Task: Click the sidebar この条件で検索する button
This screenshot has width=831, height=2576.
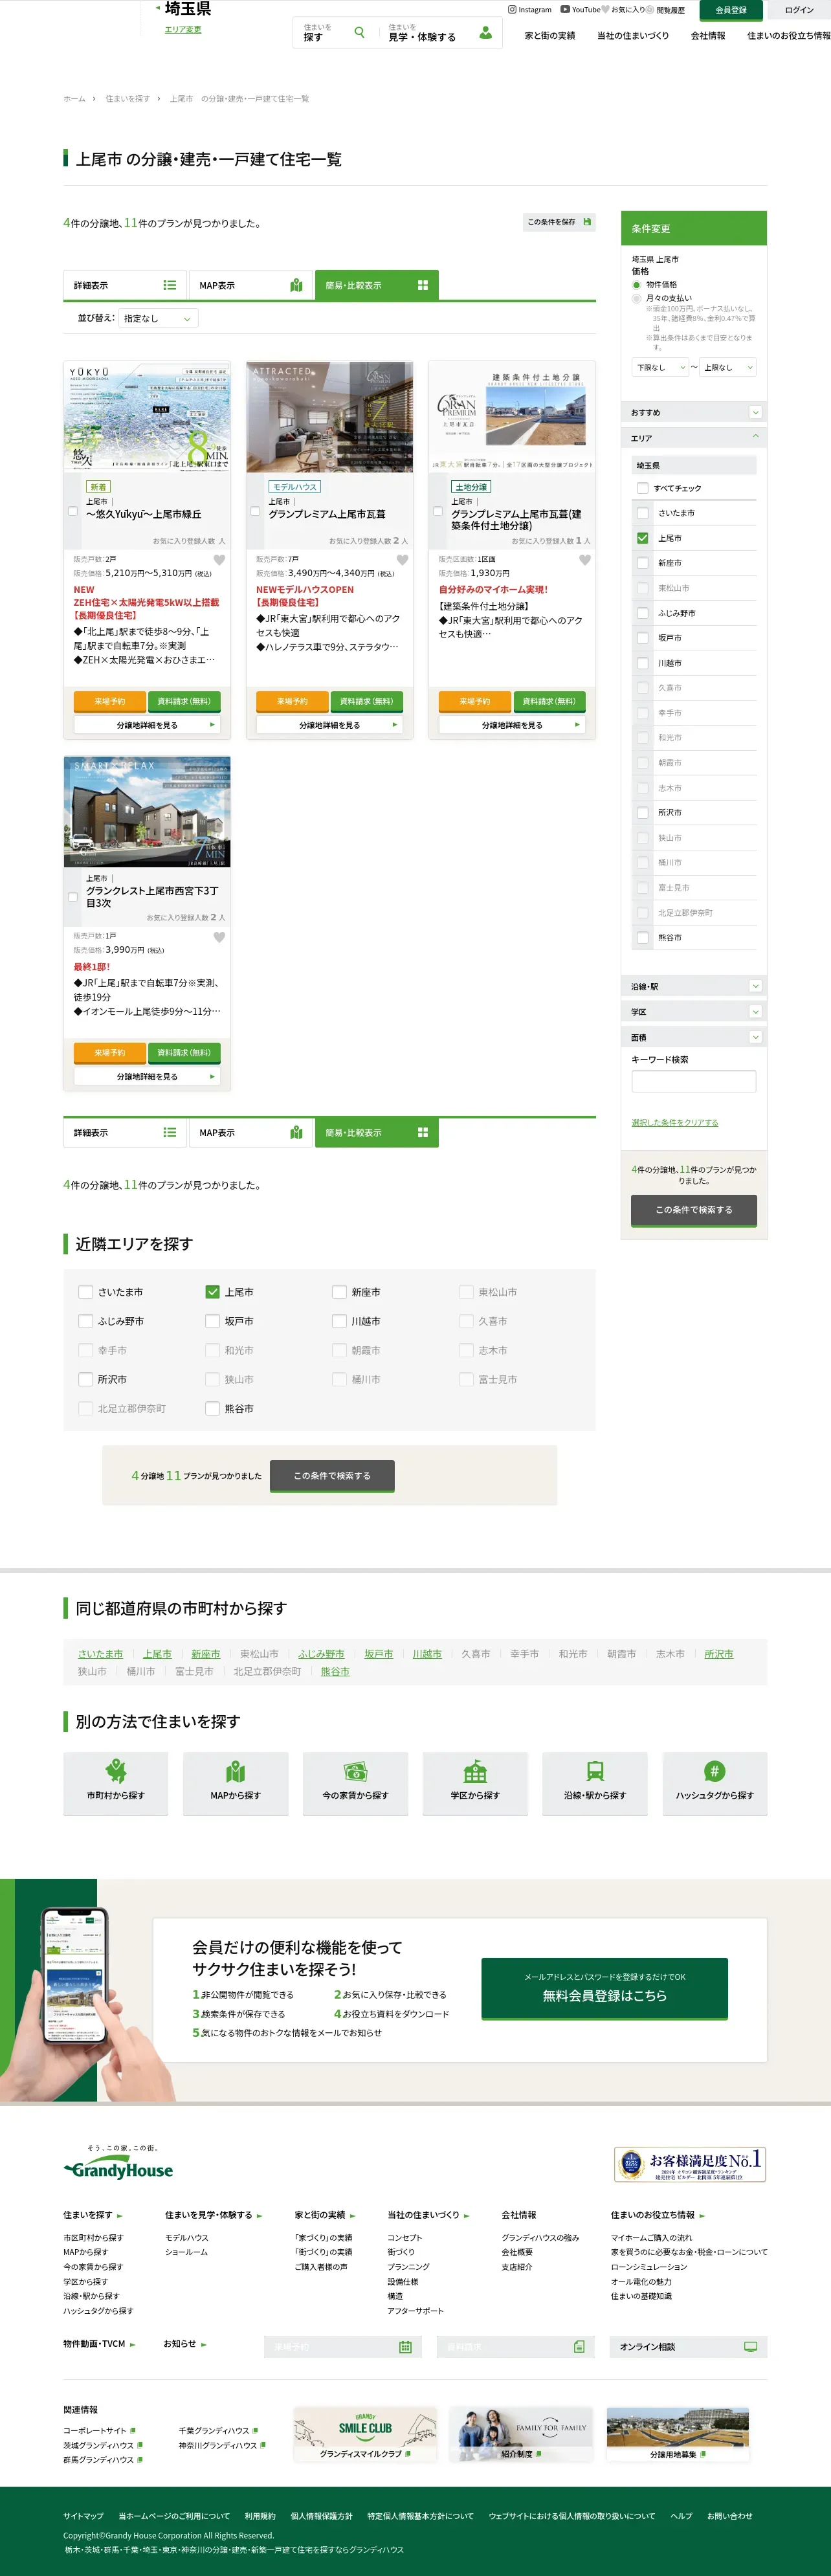Action: coord(694,1210)
